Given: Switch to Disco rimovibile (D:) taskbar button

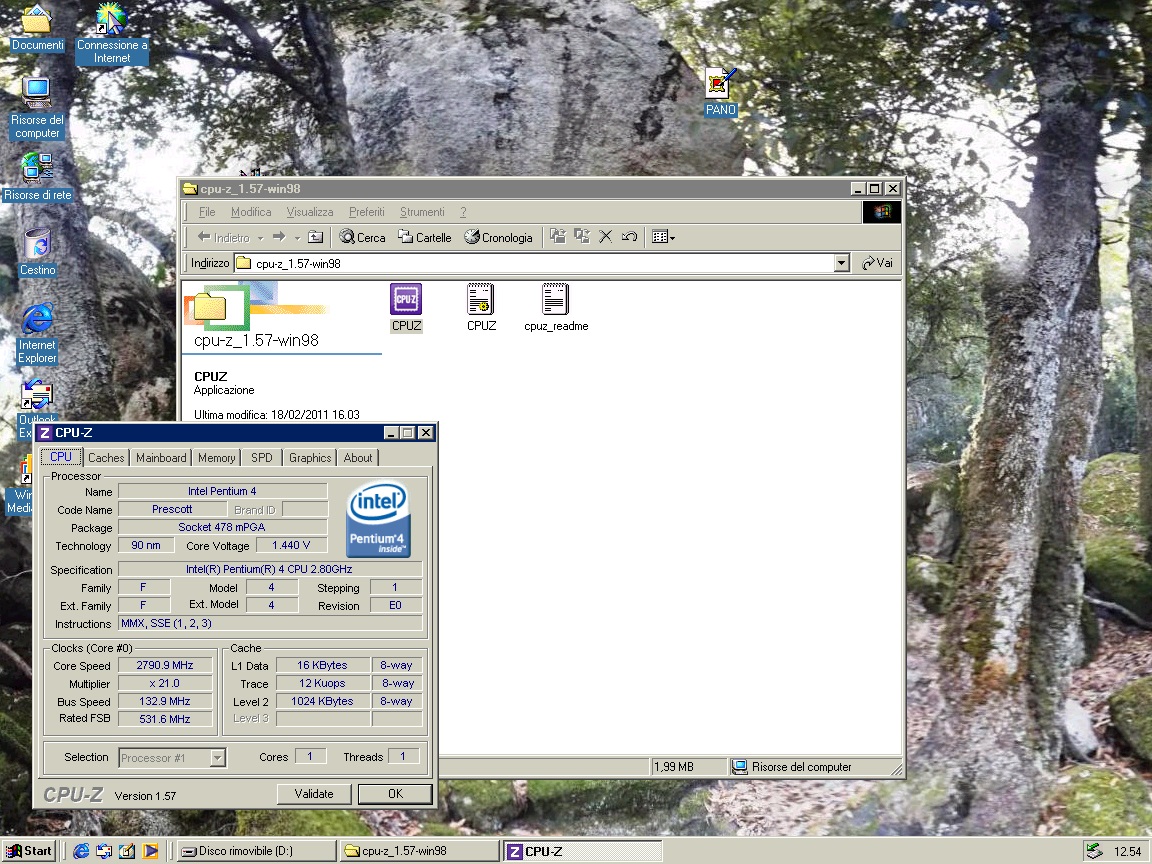Looking at the screenshot, I should pyautogui.click(x=256, y=851).
